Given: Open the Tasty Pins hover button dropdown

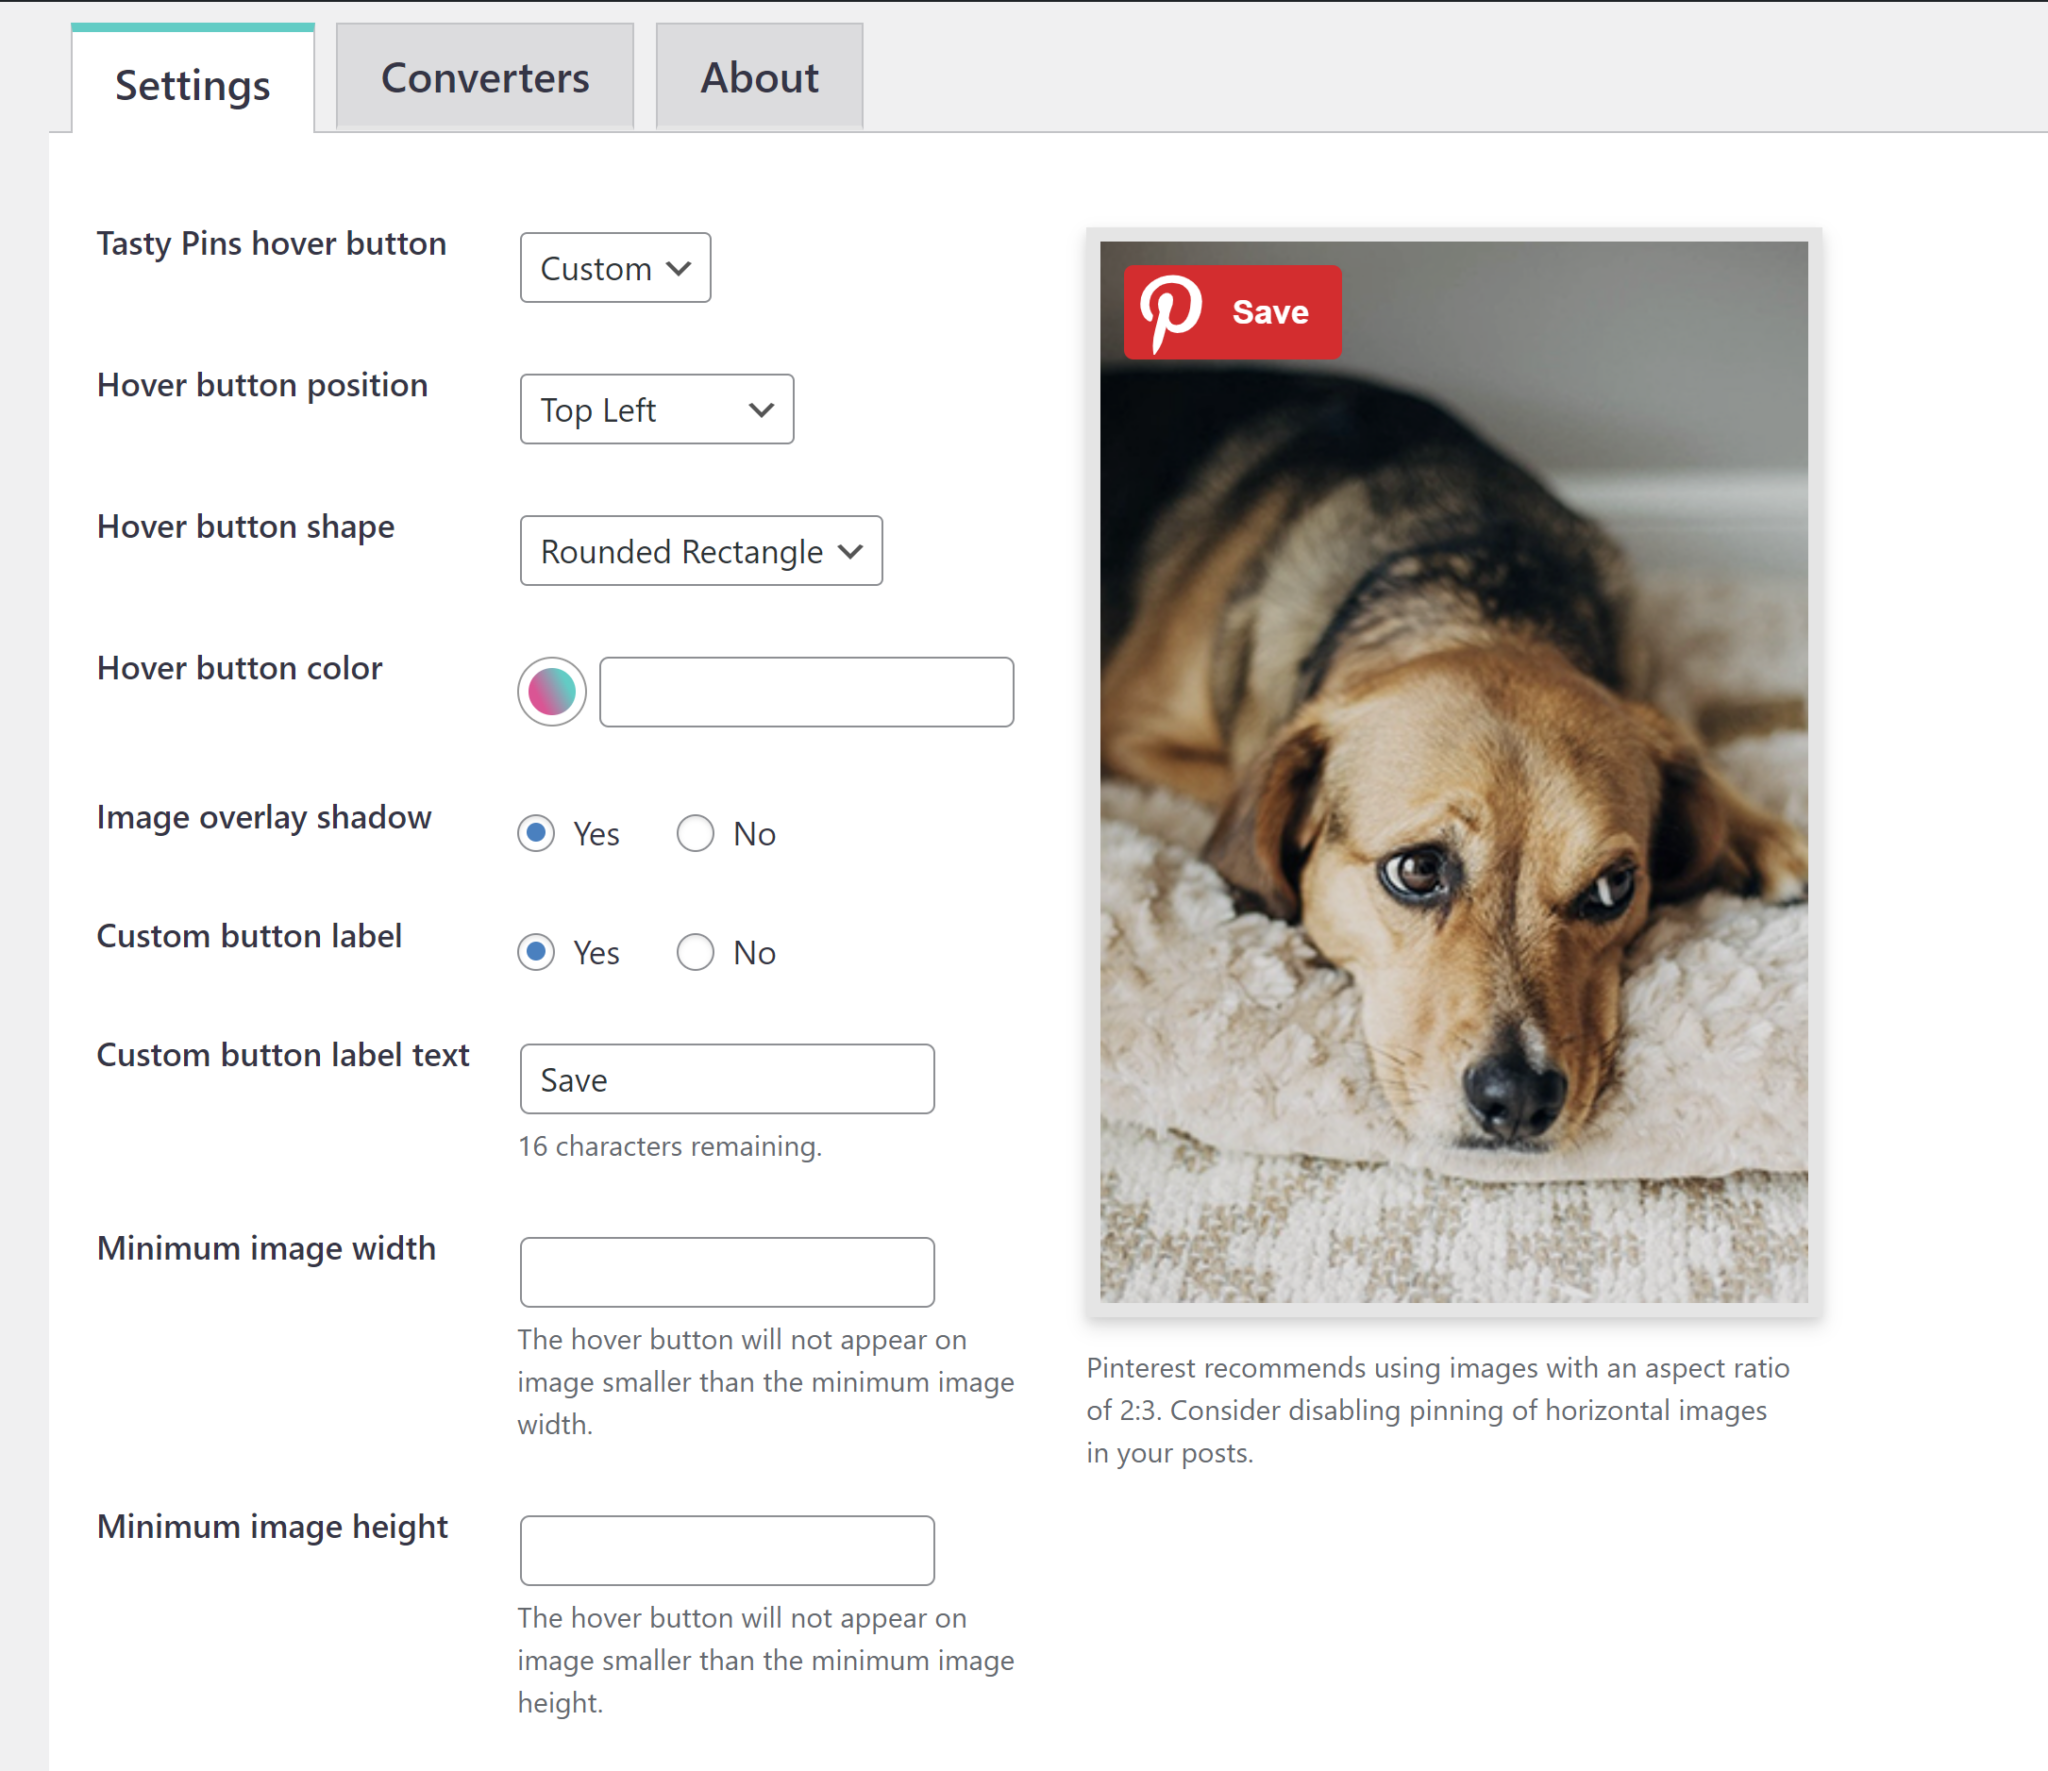Looking at the screenshot, I should (x=614, y=267).
